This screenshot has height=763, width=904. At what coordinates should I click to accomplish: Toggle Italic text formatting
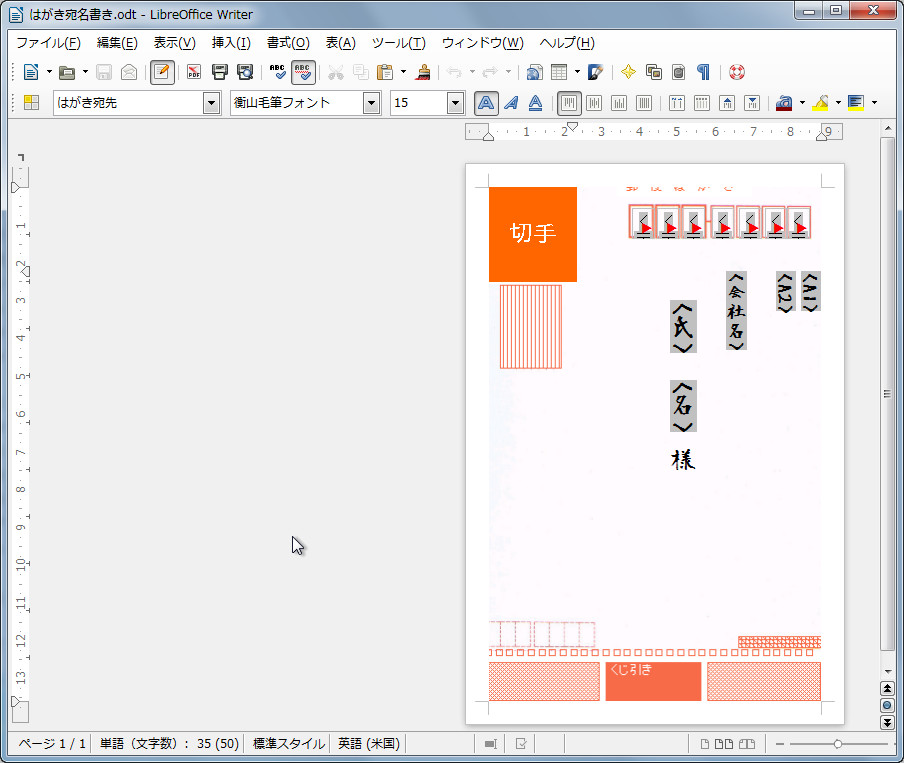[x=511, y=103]
